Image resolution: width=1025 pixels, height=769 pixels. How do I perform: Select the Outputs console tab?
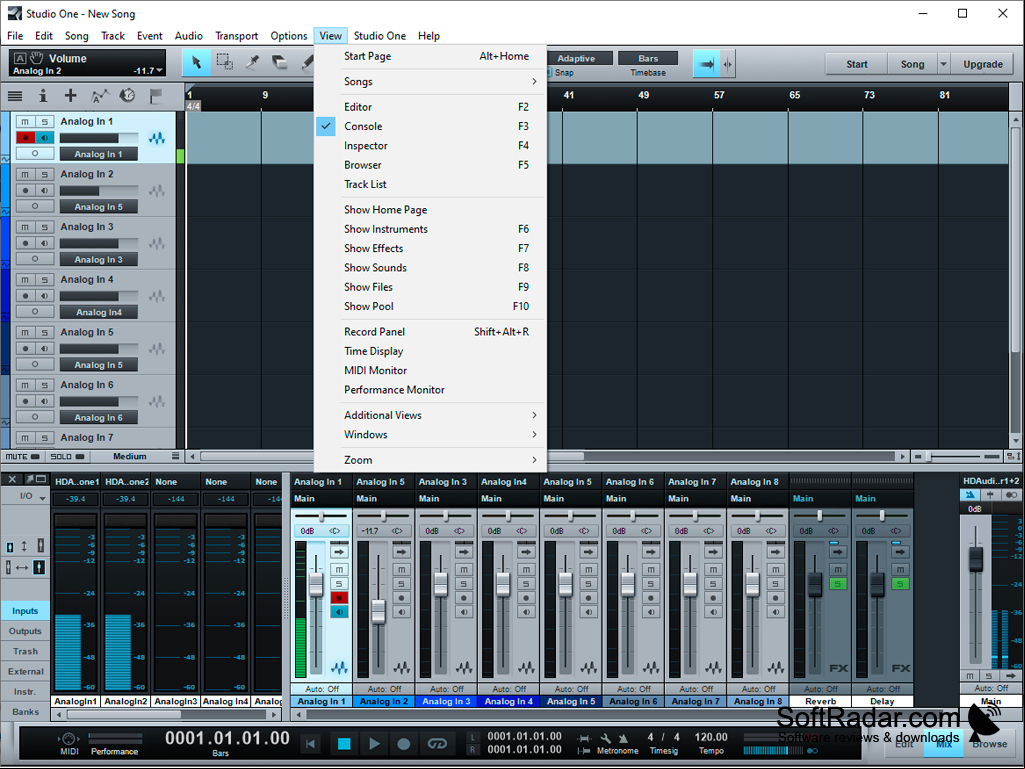point(25,631)
